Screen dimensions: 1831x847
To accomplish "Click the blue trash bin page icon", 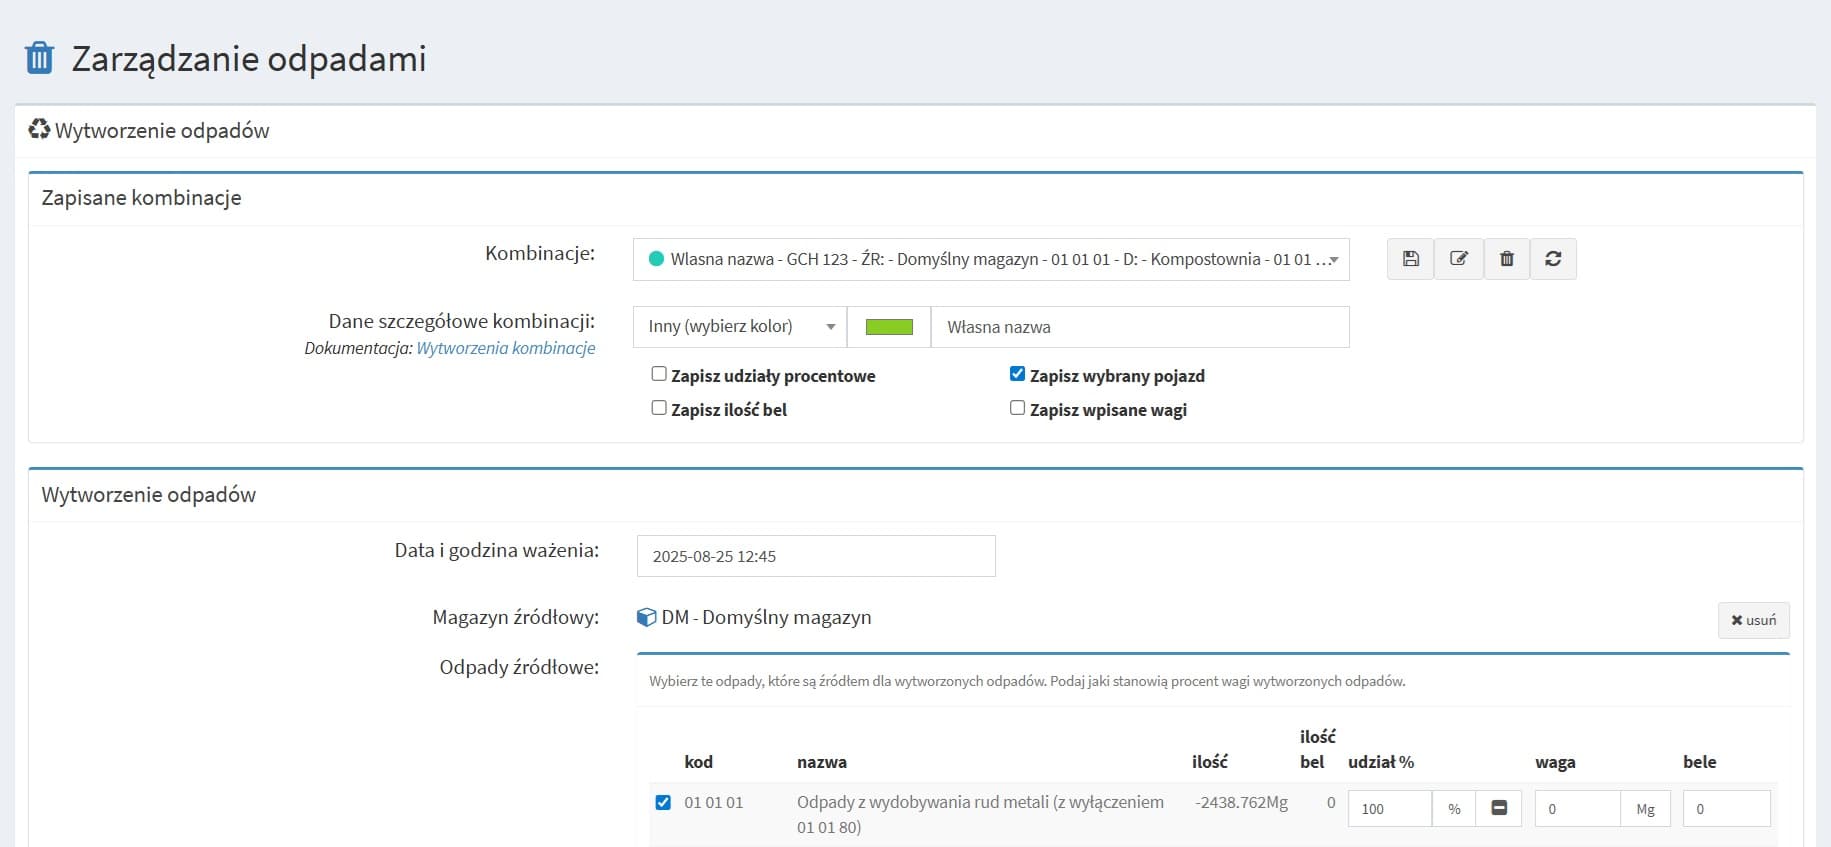I will [x=39, y=58].
